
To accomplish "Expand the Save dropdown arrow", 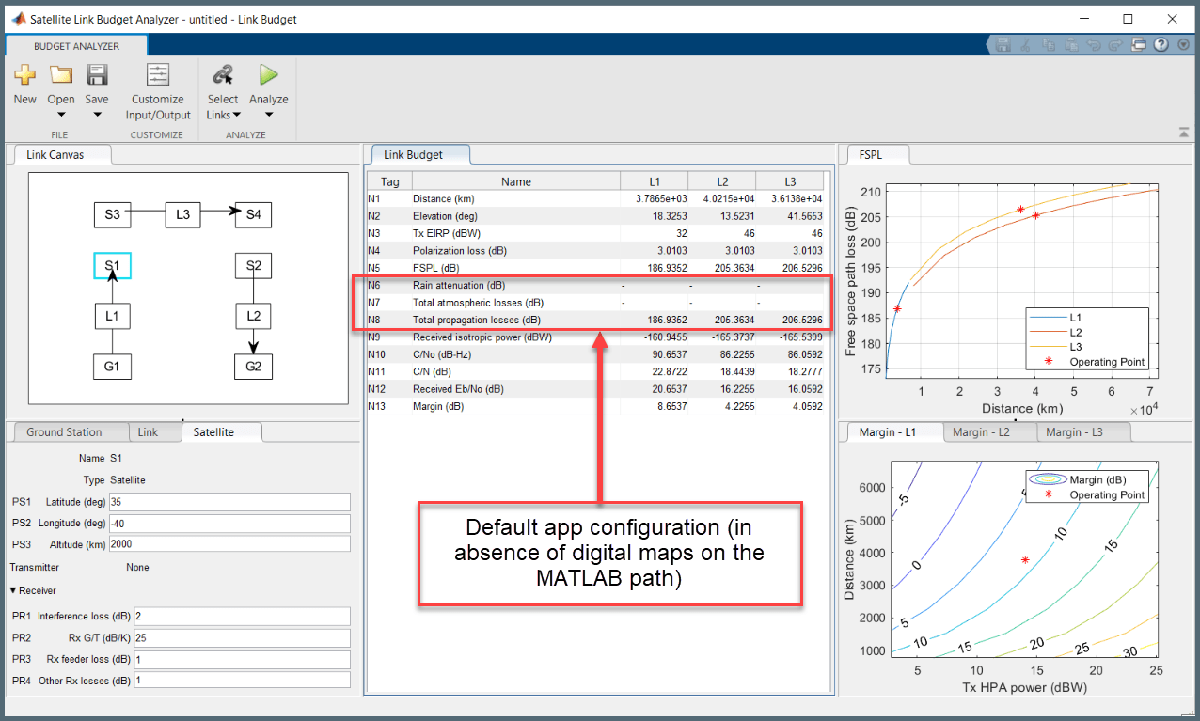I will click(x=97, y=114).
